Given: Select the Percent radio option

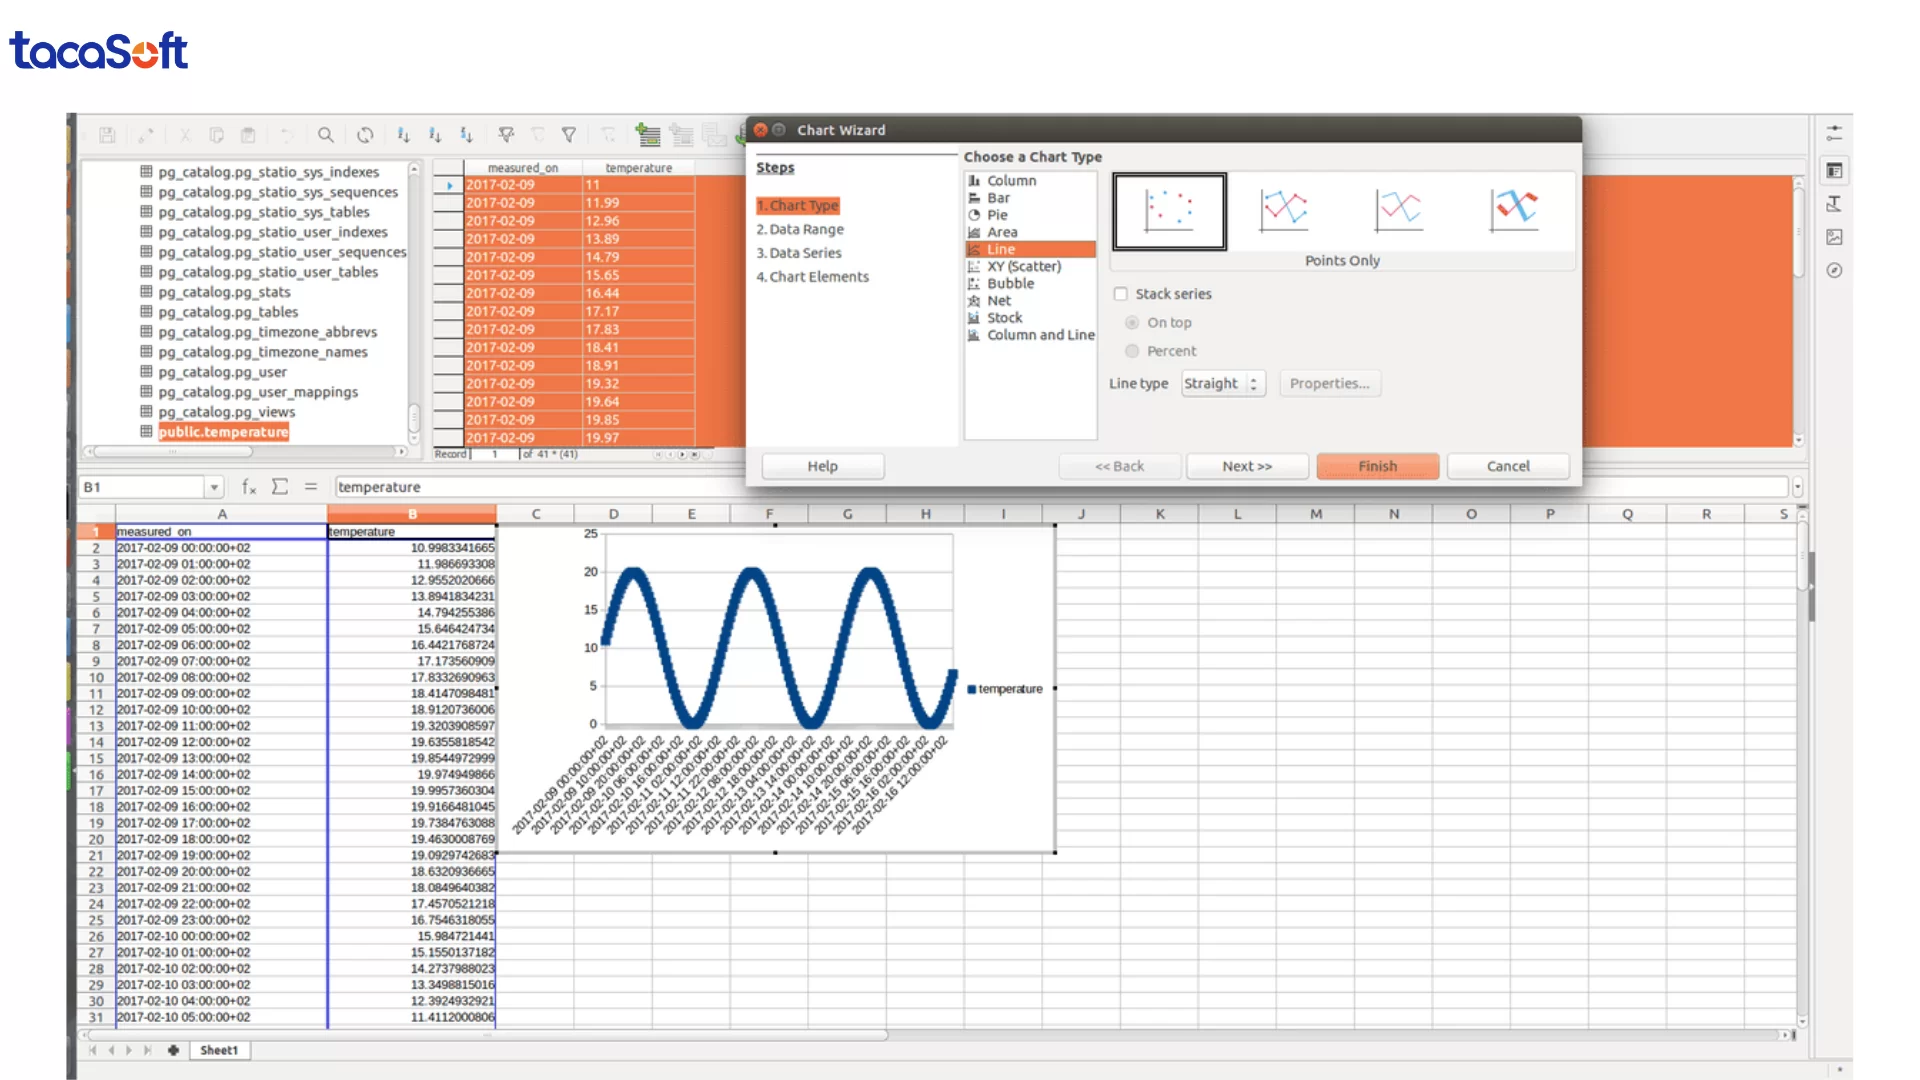Looking at the screenshot, I should click(x=1132, y=351).
